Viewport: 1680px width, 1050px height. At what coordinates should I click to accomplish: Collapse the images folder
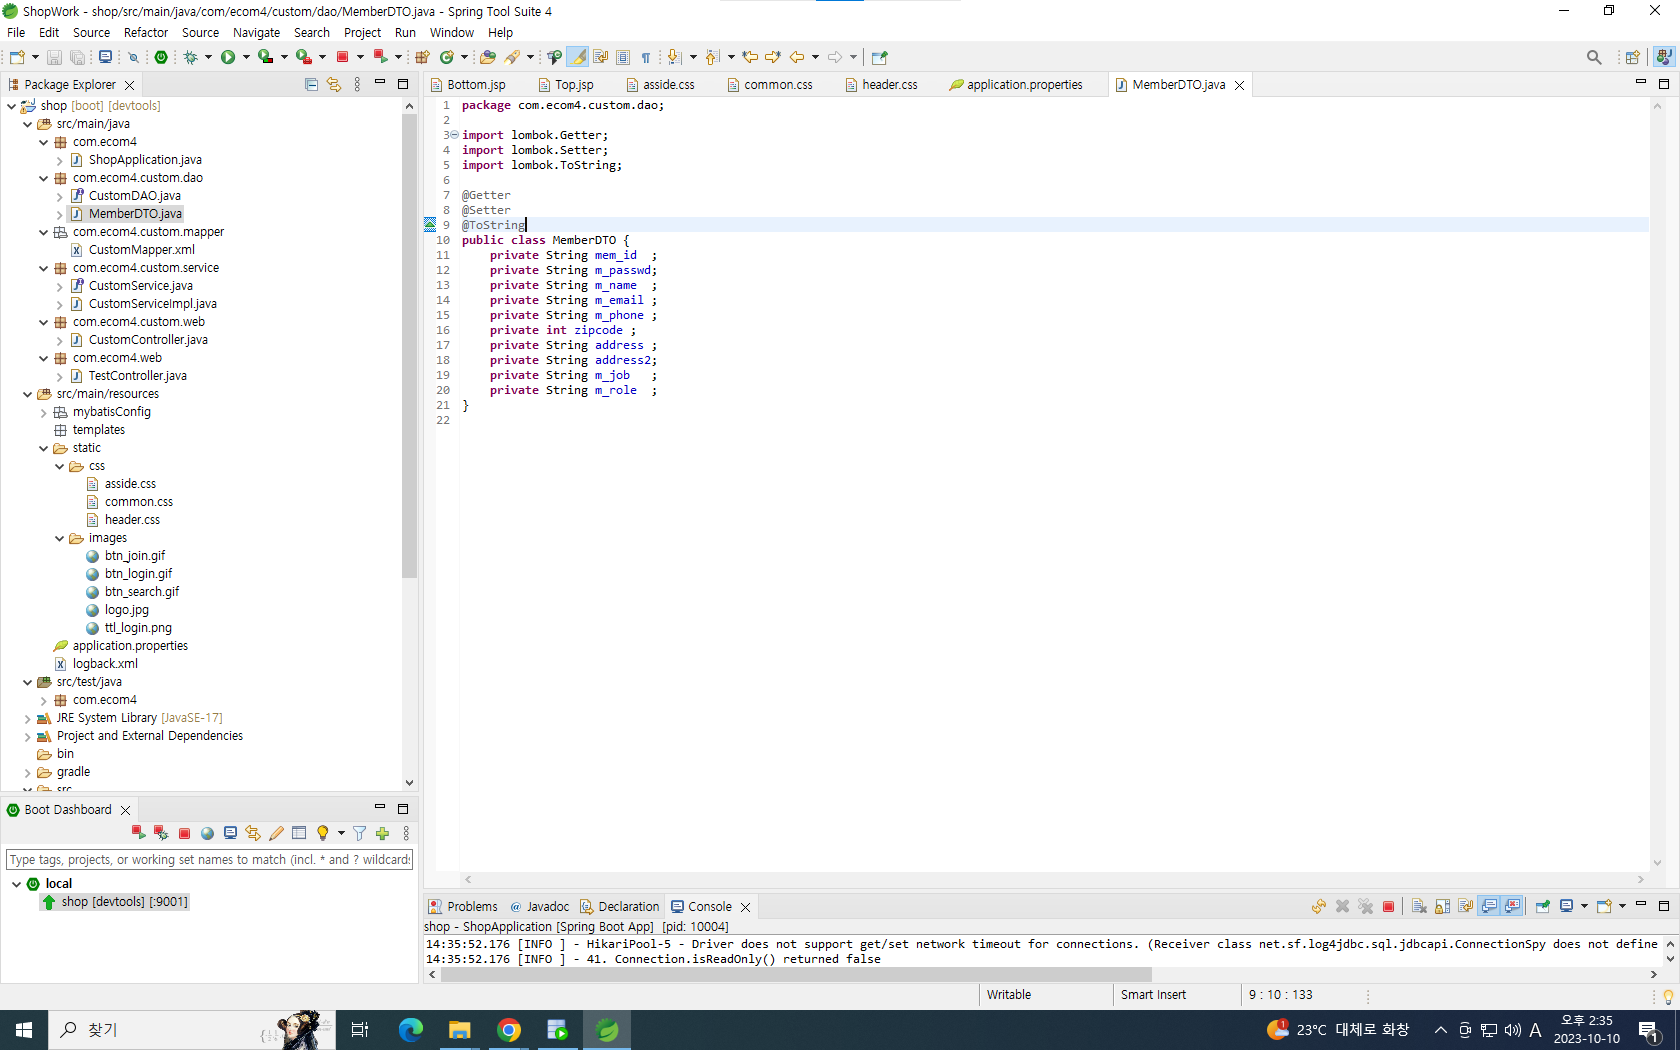[60, 538]
